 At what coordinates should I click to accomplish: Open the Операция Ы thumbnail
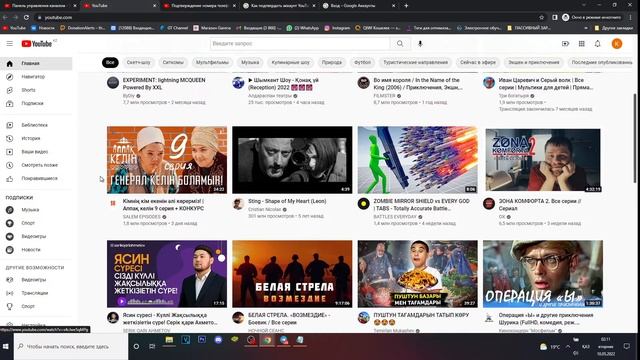(543, 274)
